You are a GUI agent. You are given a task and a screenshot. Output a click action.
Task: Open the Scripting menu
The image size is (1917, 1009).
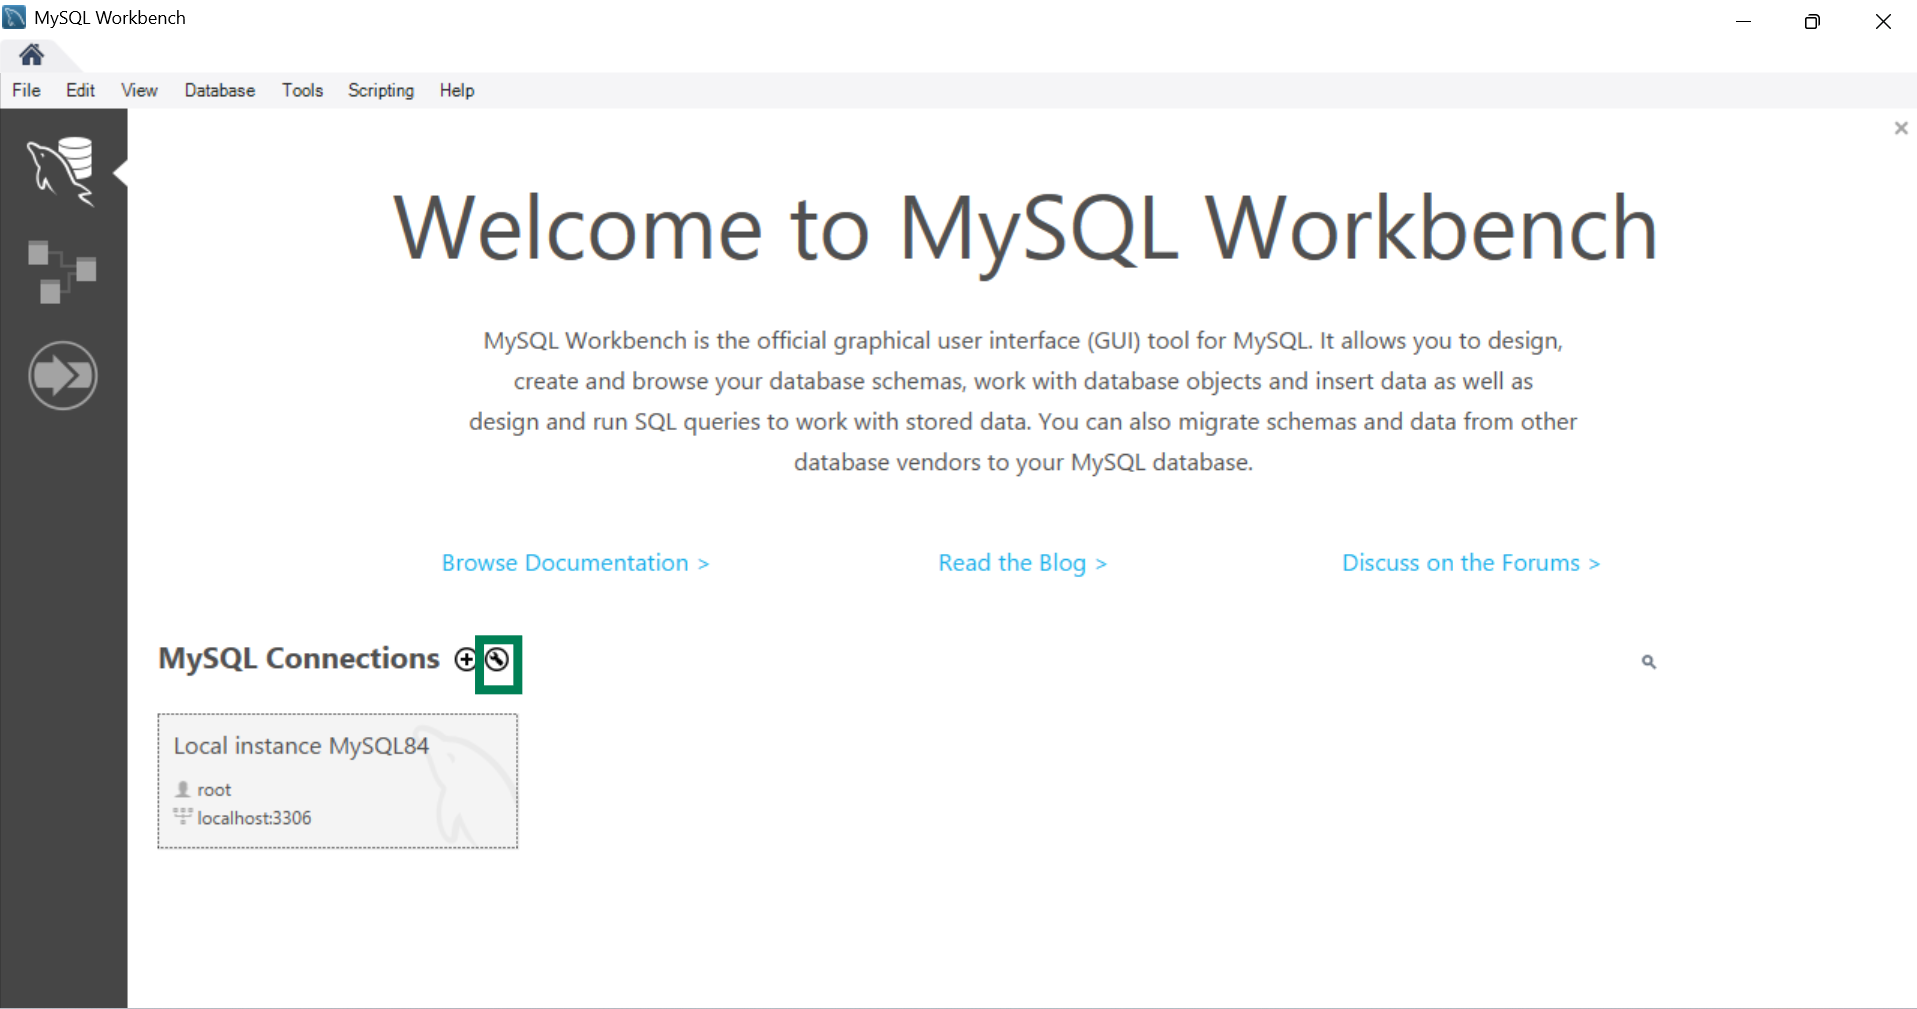(380, 90)
